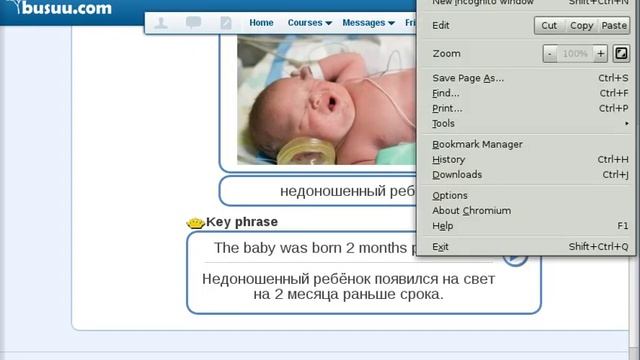Select New incognito window menu entry
Screen dimensions: 640x360
(x=529, y=2)
